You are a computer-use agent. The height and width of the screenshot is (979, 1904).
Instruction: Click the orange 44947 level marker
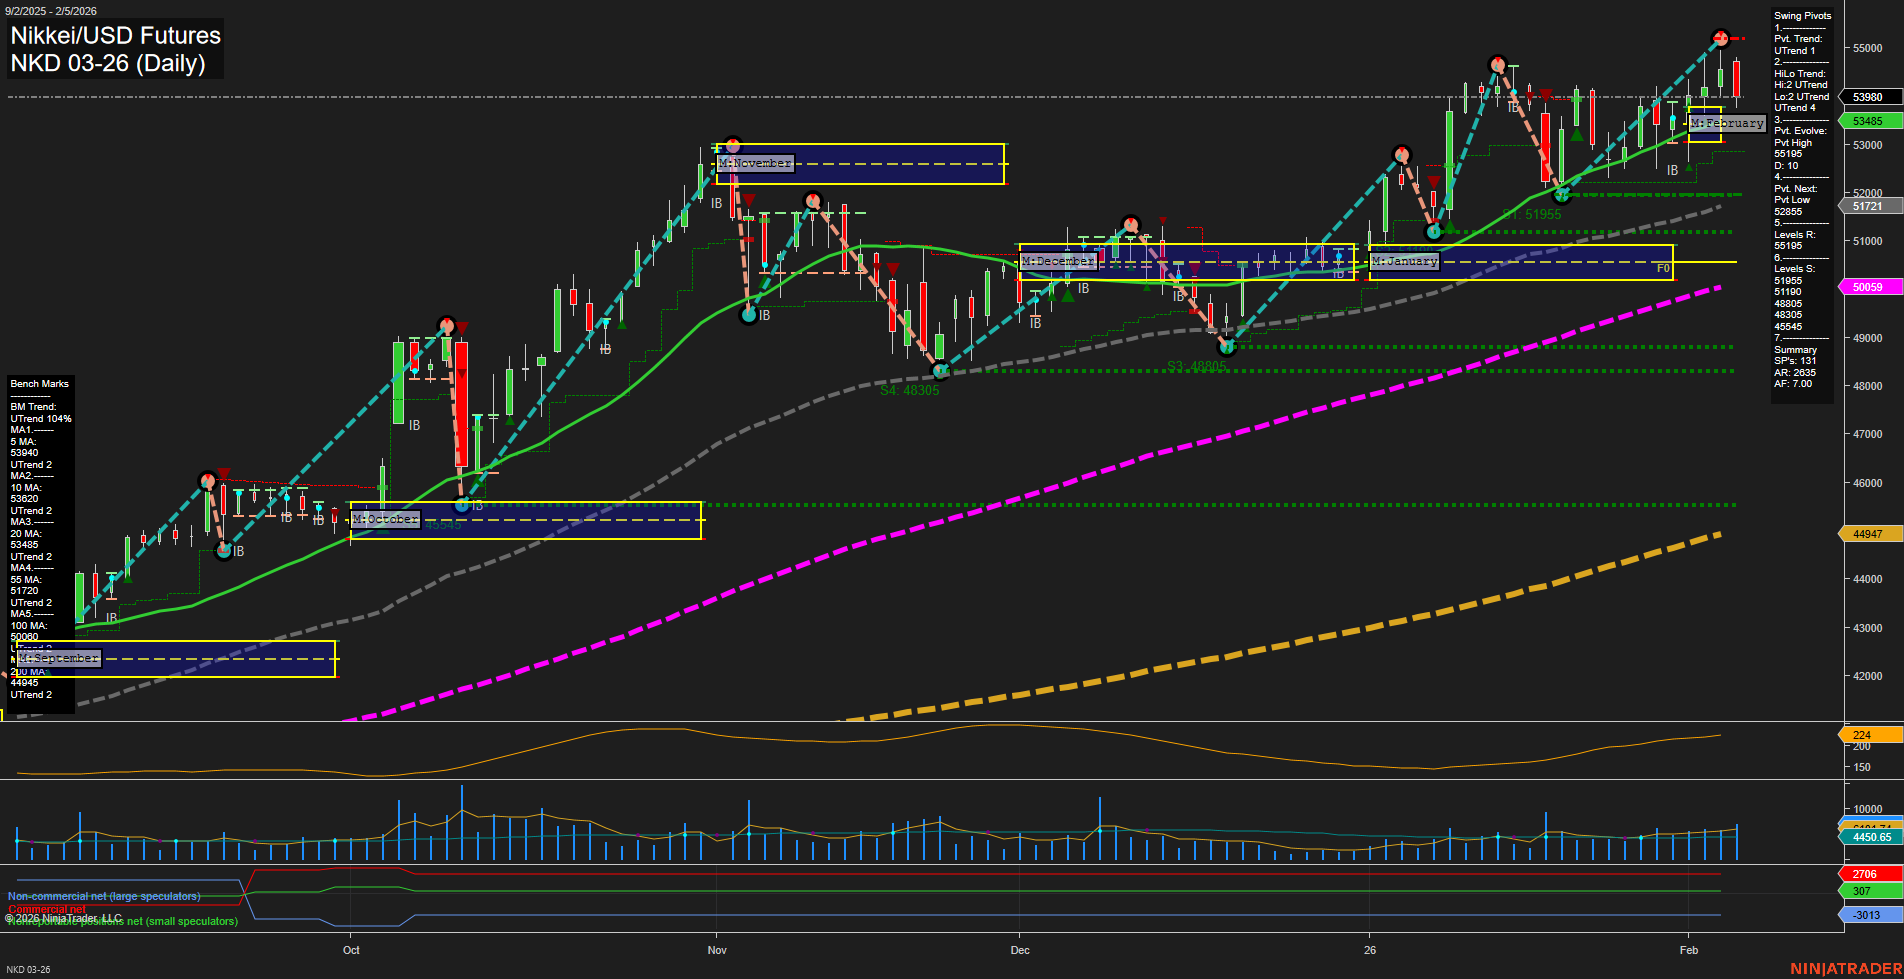[1866, 533]
